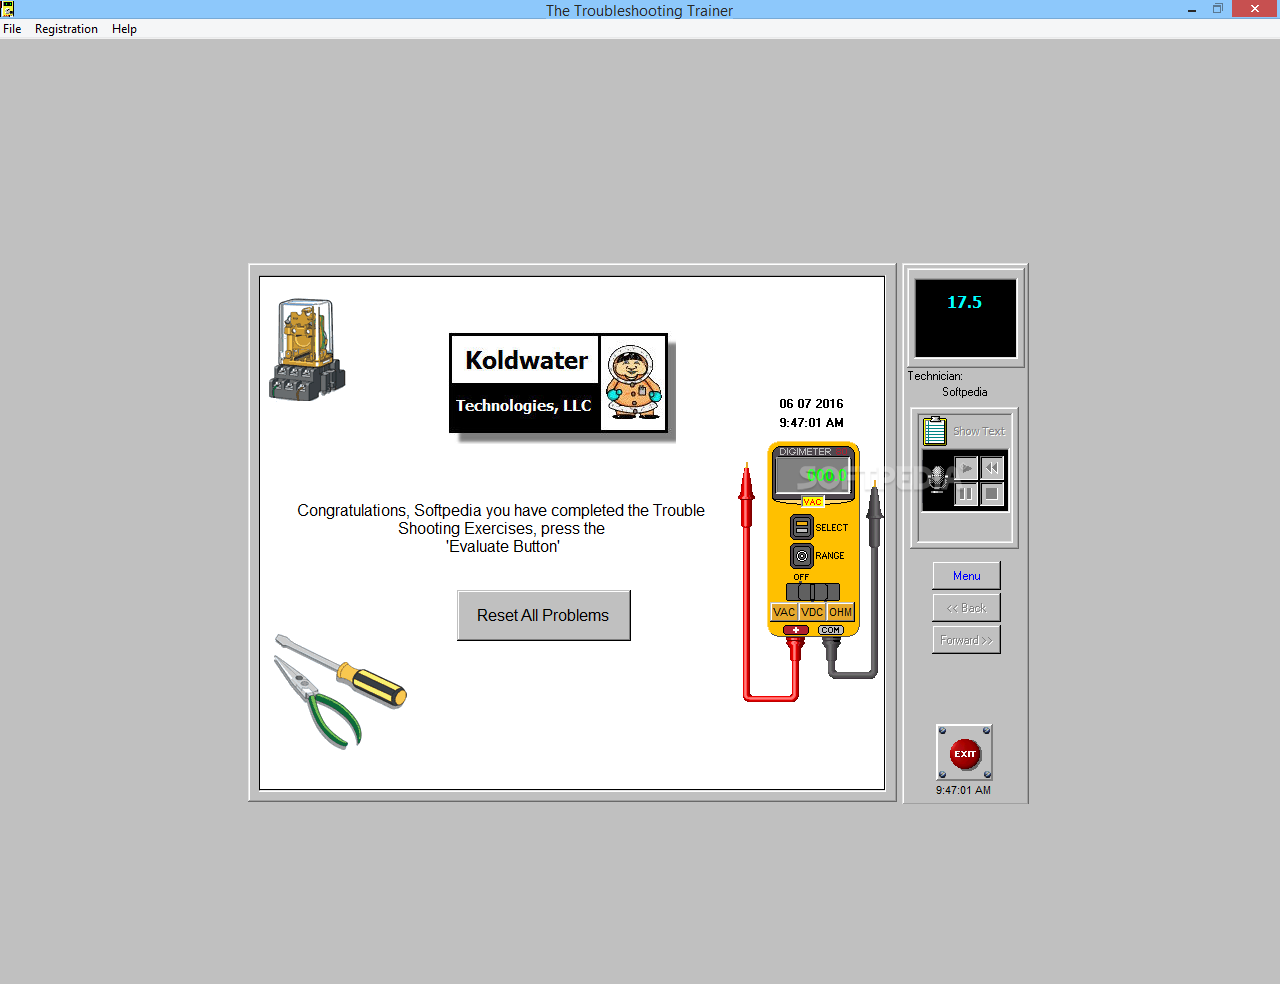Image resolution: width=1280 pixels, height=984 pixels.
Task: Minimize the Troubleshooting Trainer window
Action: pos(1192,9)
